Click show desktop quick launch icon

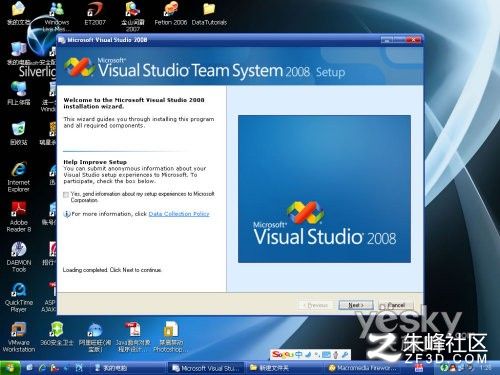[30, 368]
